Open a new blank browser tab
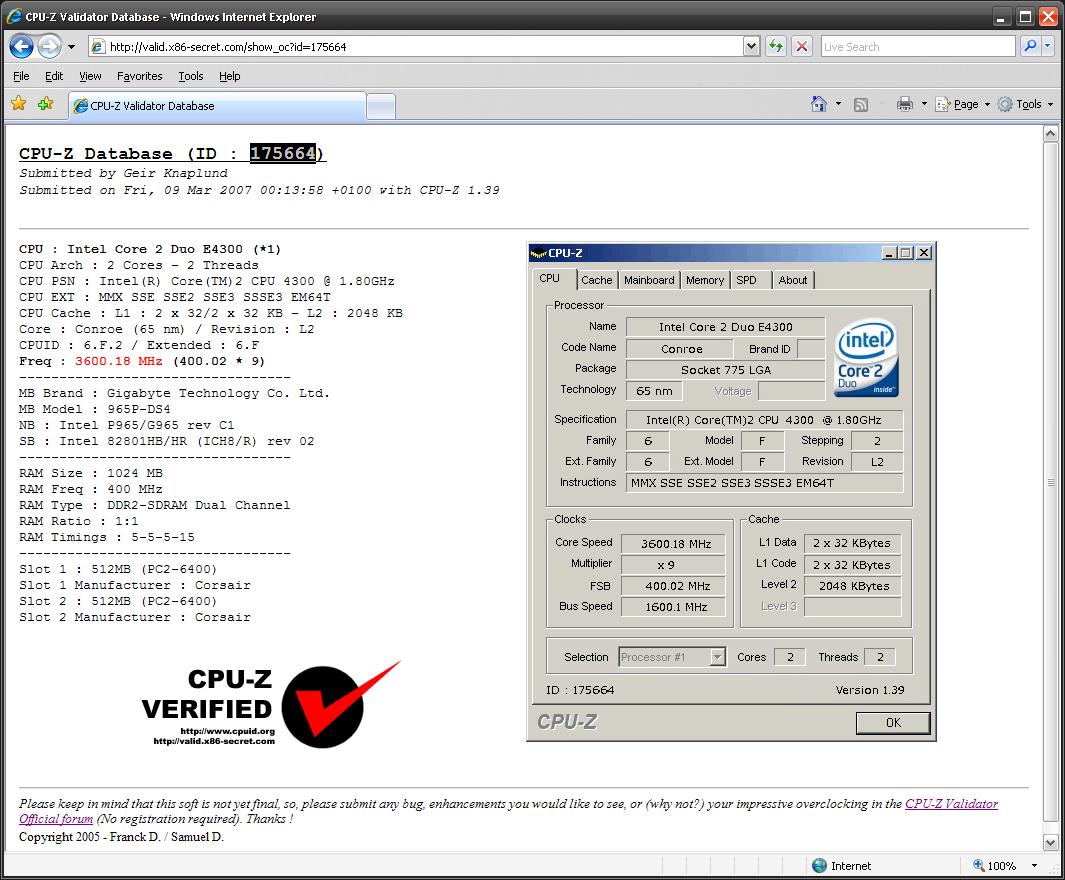 coord(380,107)
